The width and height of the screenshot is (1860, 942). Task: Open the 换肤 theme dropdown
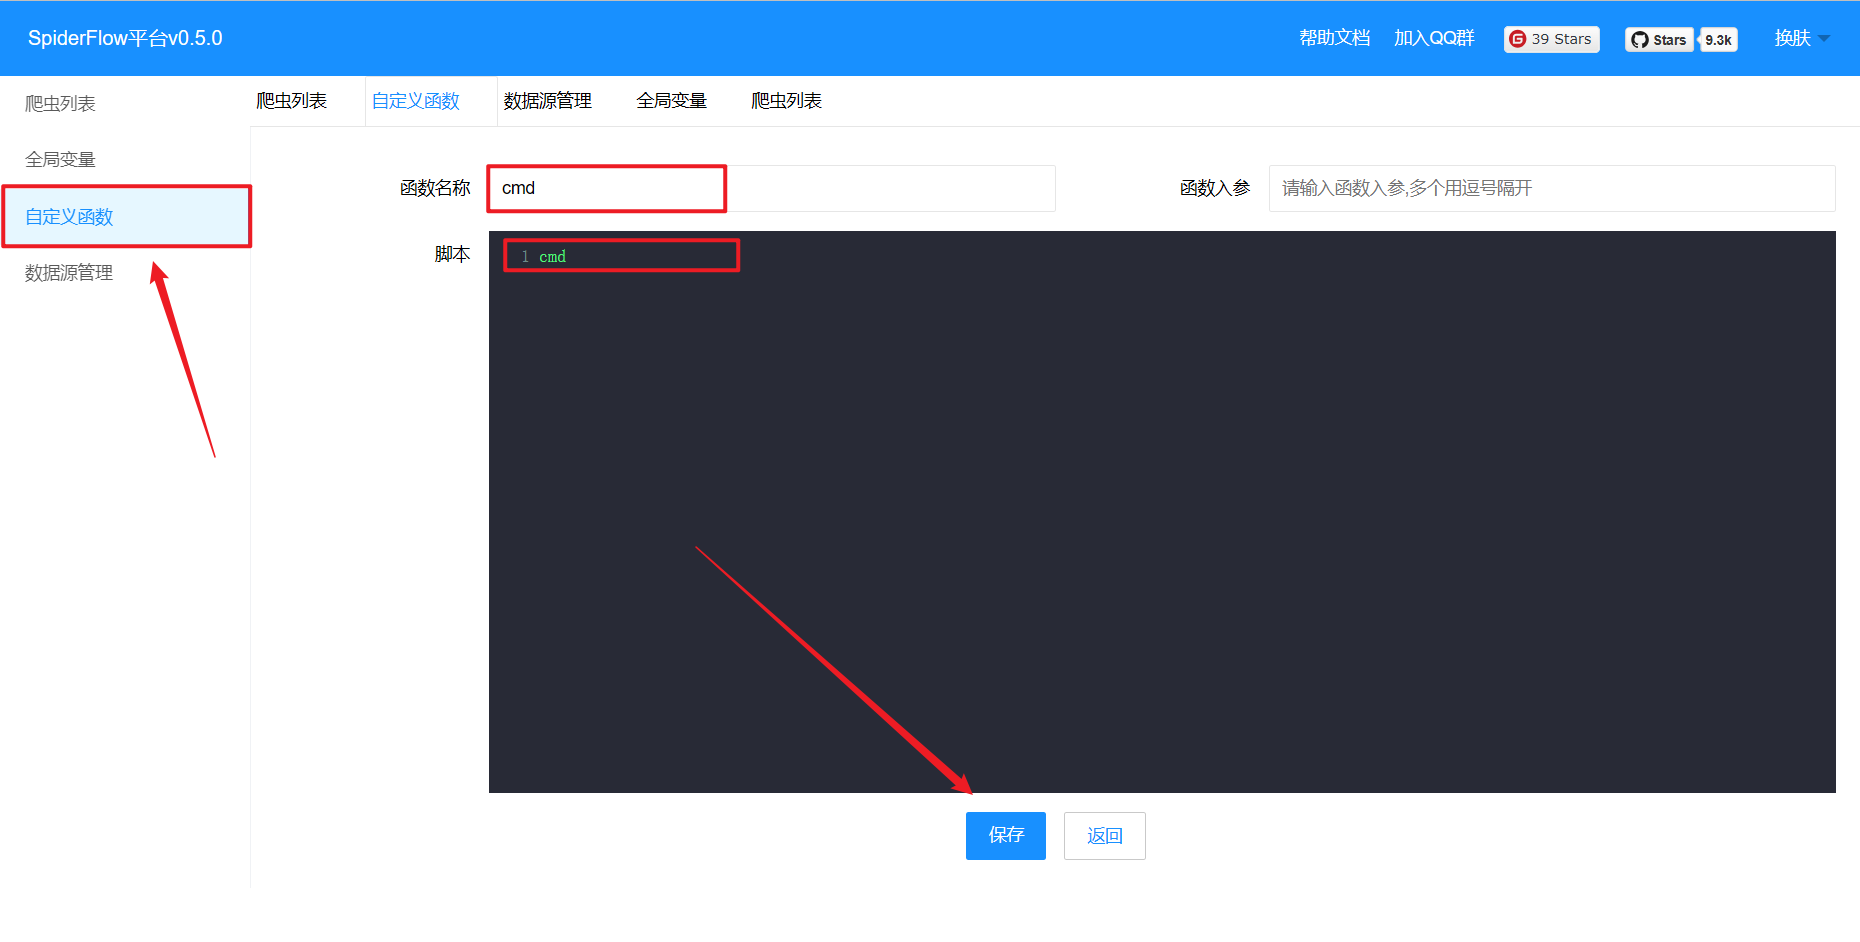tap(1792, 37)
